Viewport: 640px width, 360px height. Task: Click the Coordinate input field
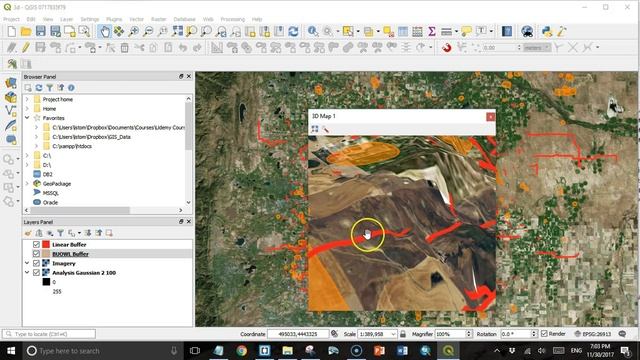298,334
